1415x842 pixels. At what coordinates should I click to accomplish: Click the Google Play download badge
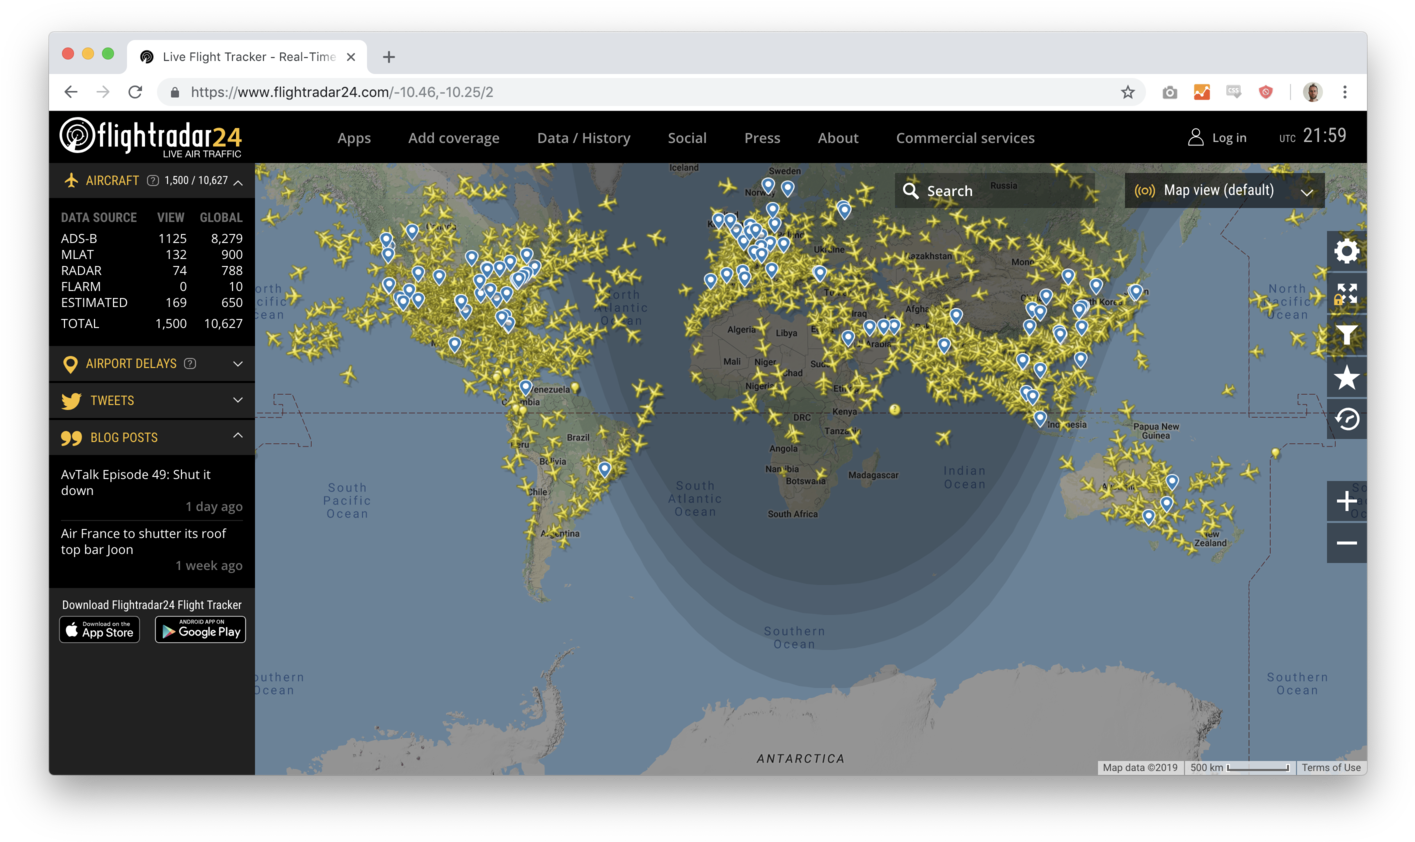pyautogui.click(x=200, y=630)
